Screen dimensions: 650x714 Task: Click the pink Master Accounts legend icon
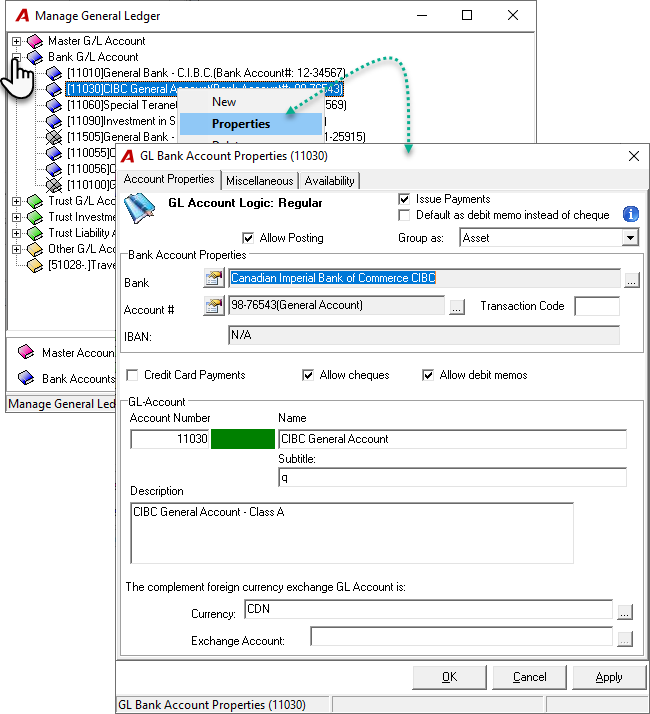coord(26,352)
